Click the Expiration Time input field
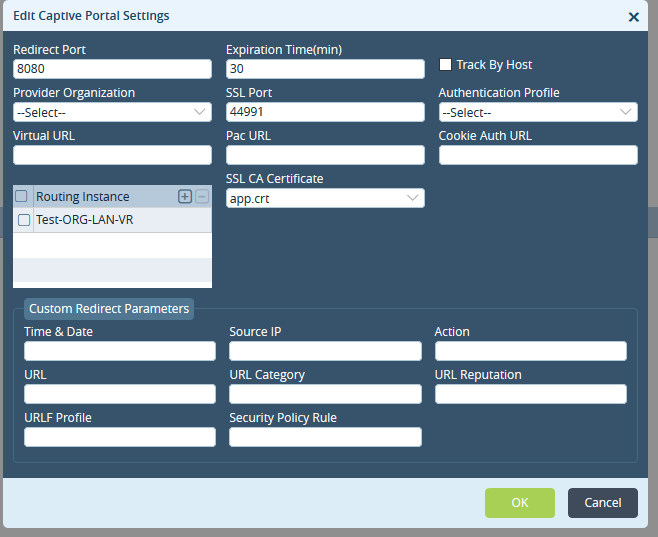This screenshot has height=537, width=658. pyautogui.click(x=325, y=69)
